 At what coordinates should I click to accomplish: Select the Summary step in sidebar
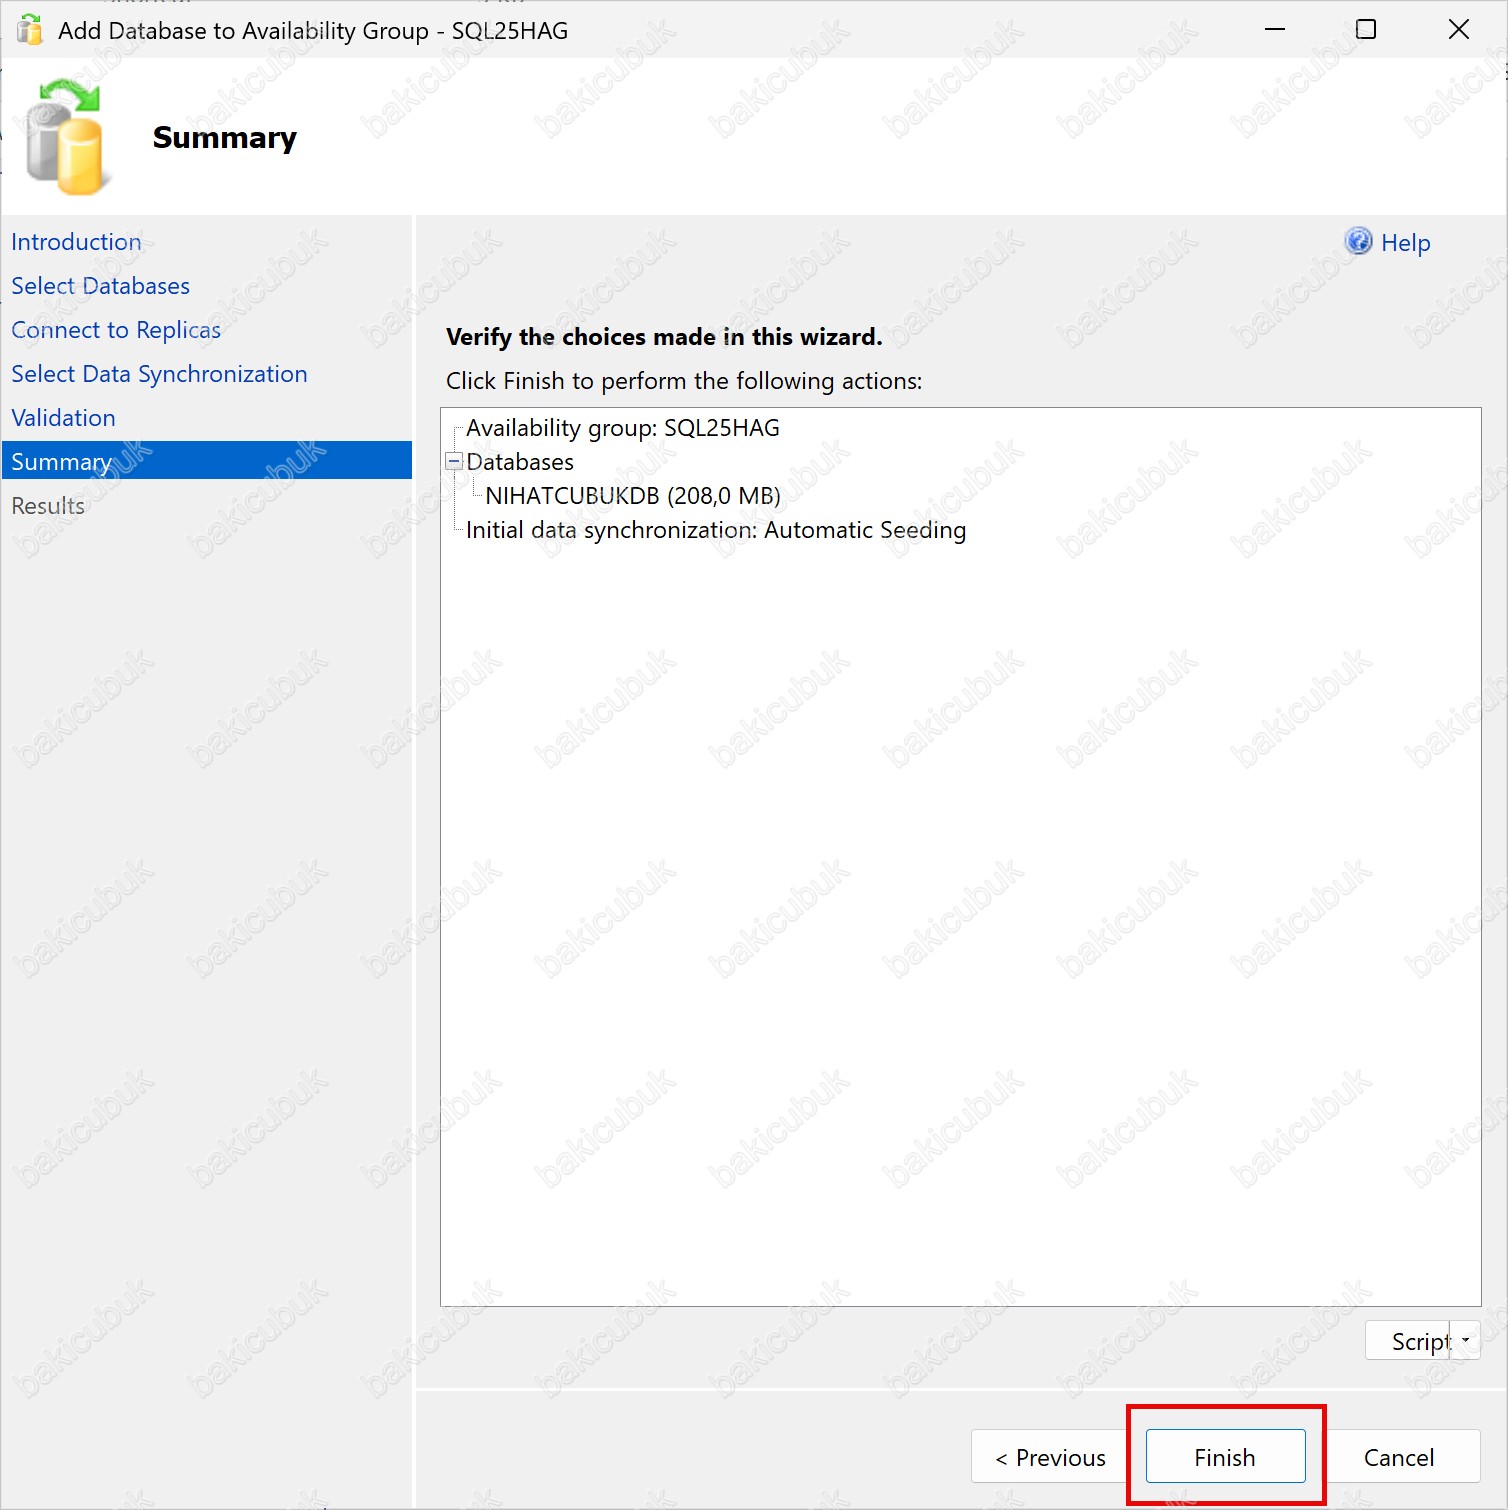tap(62, 462)
